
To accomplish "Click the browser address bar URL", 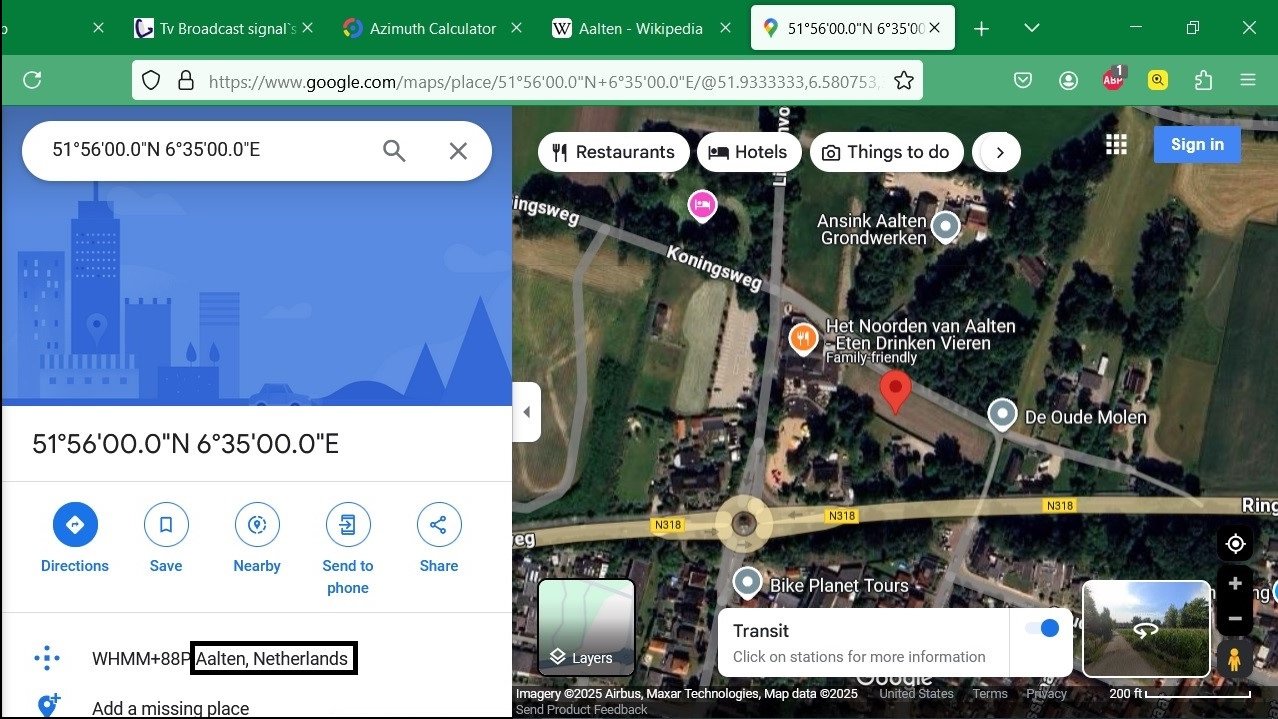I will point(545,81).
